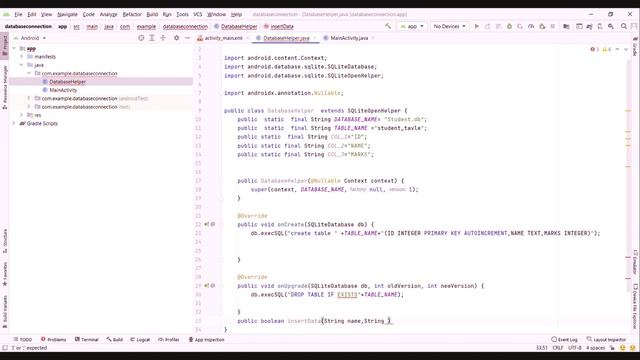
Task: Click the happy face feedback icon in status bar
Action: 623,348
